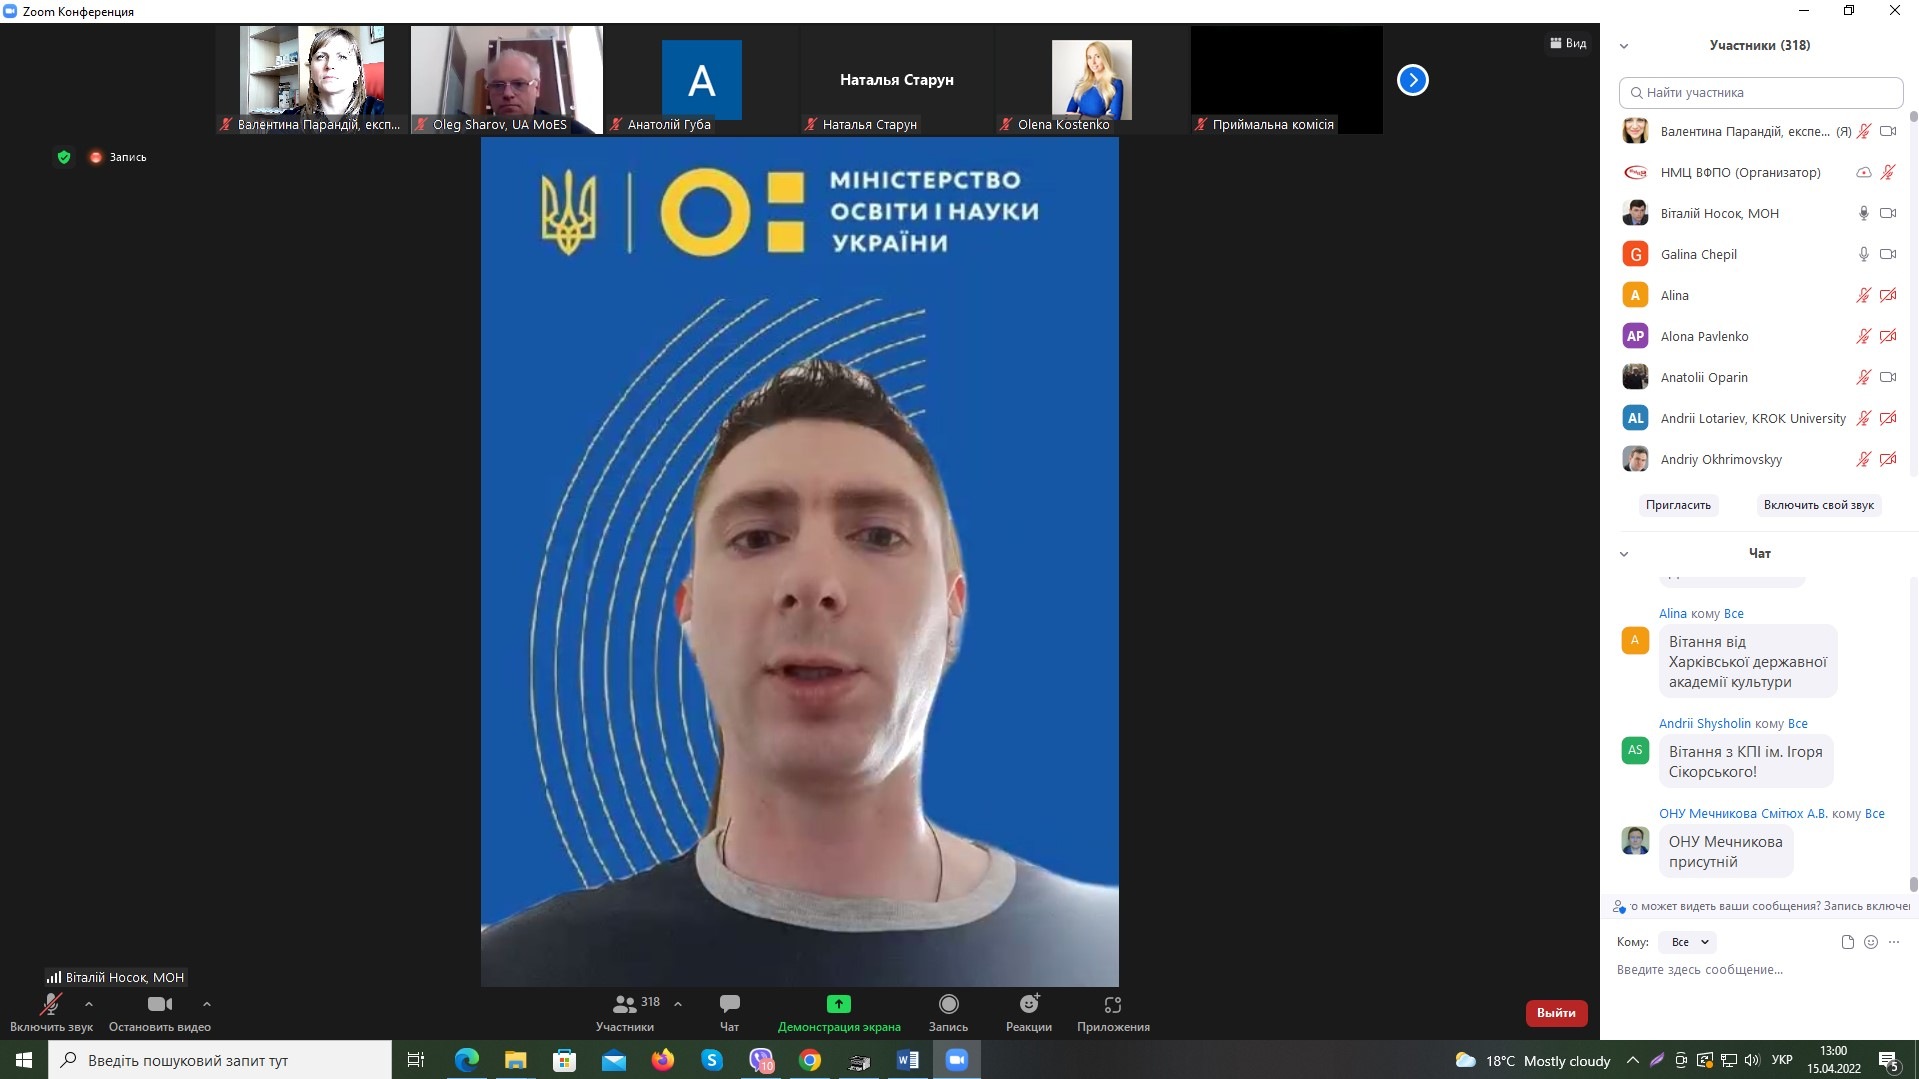Open the Кому: Все recipient dropdown
1919x1079 pixels.
[1688, 942]
